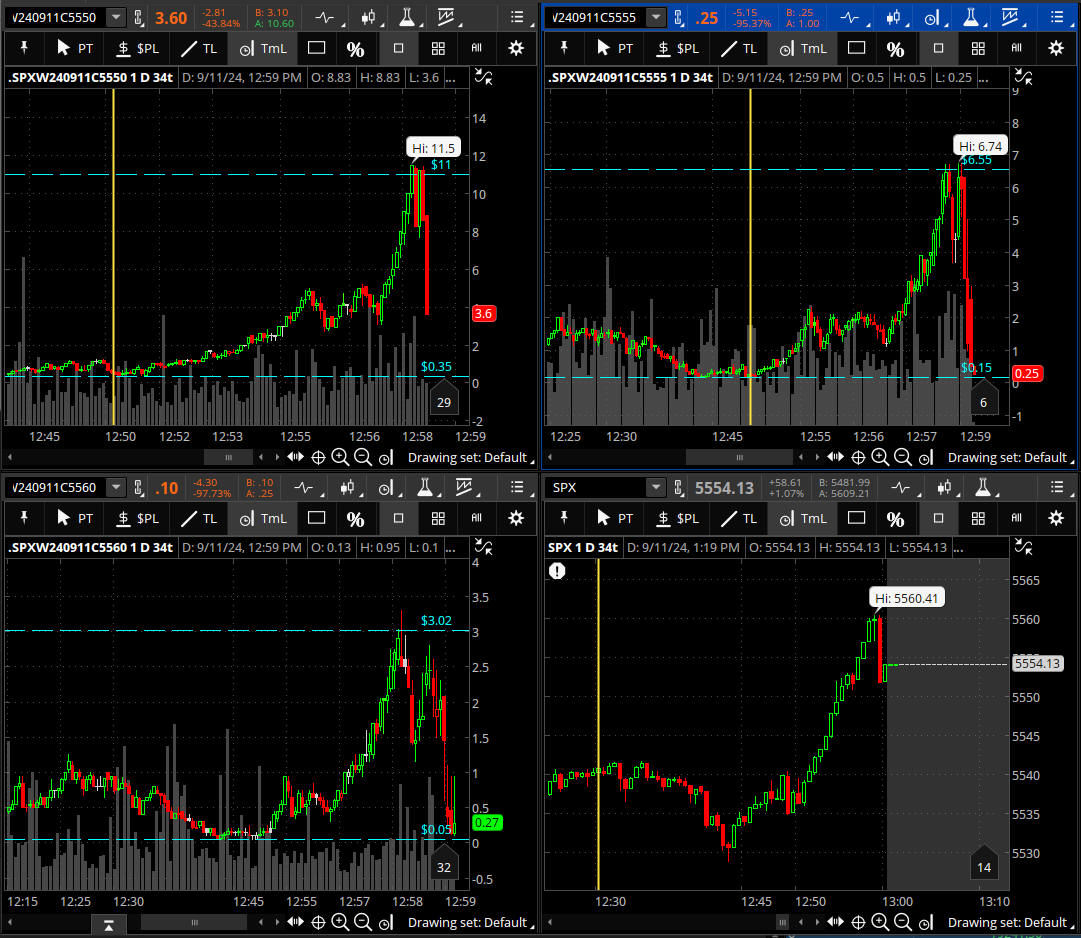
Task: Expand the SPX symbol selector dropdown
Action: coord(655,487)
